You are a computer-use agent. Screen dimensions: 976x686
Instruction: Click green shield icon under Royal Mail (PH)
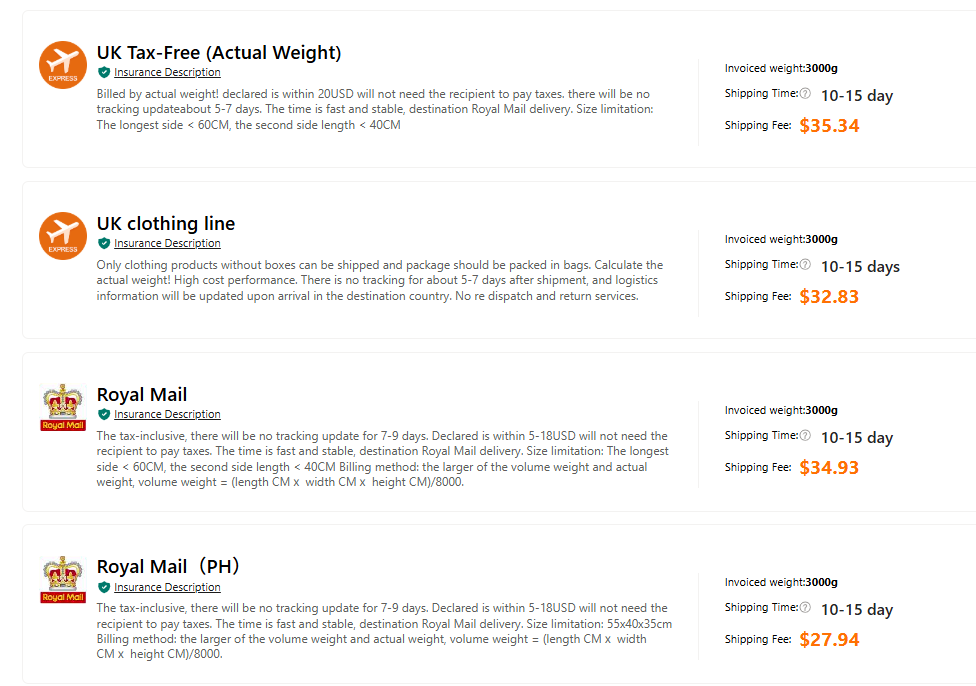104,587
